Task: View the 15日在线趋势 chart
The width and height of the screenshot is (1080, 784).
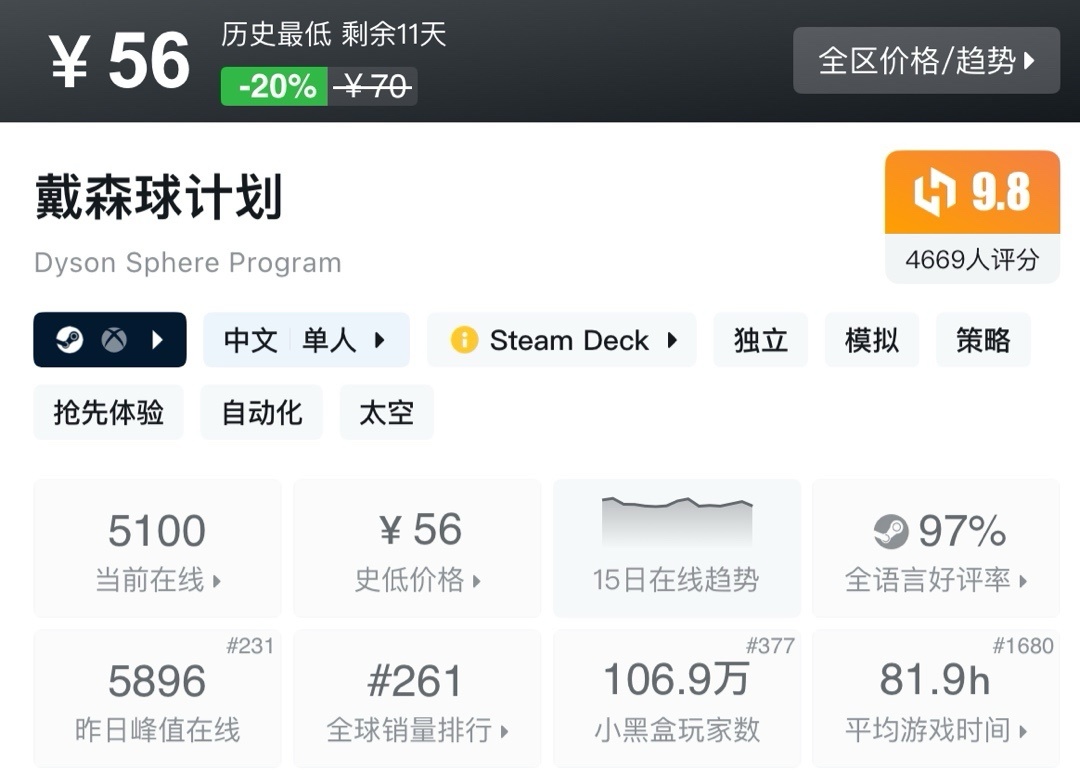Action: (x=677, y=548)
